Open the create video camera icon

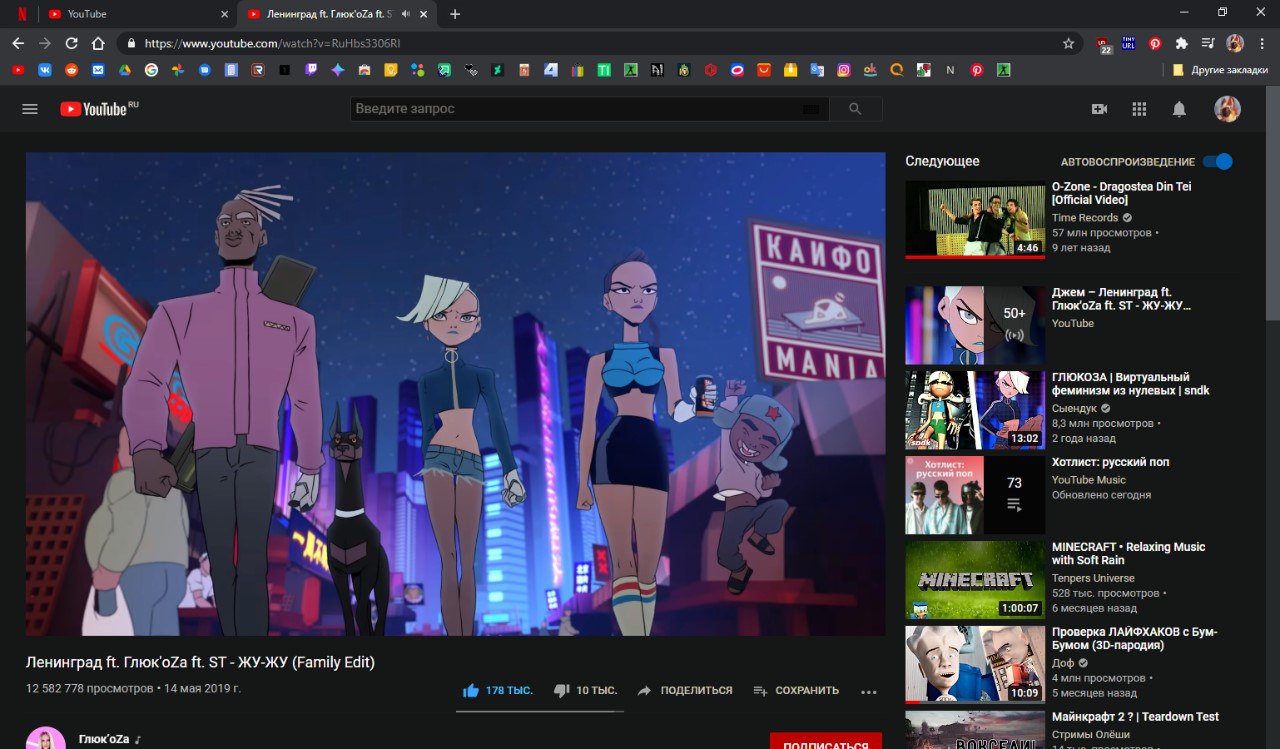tap(1100, 109)
